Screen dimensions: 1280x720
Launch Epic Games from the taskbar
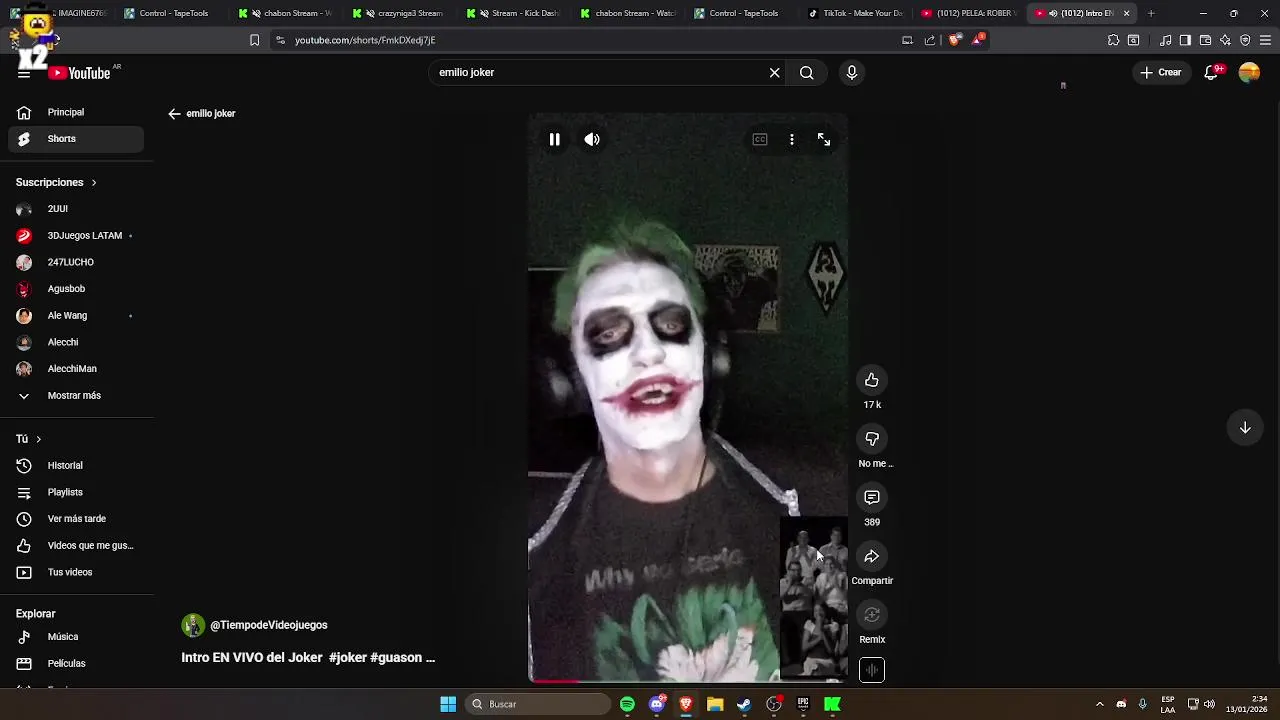803,704
